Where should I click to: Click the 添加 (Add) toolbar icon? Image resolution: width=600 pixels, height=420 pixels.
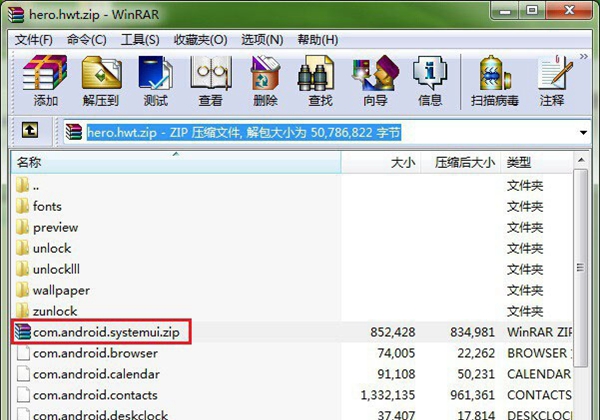pos(45,80)
